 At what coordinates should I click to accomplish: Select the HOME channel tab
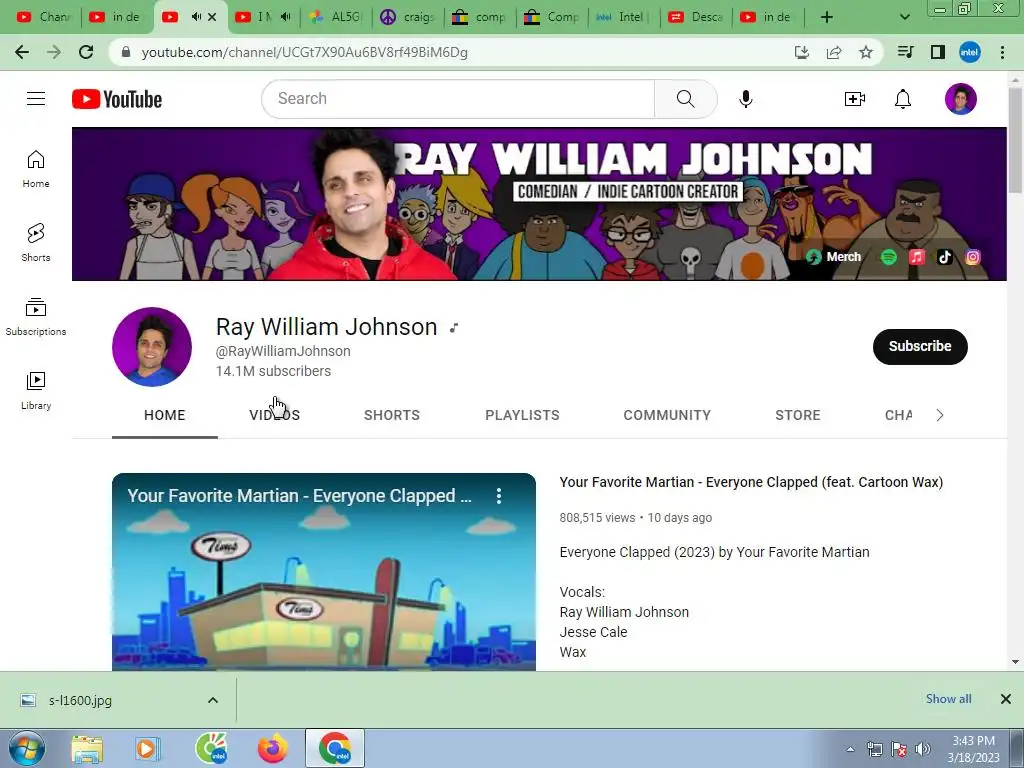(x=165, y=415)
